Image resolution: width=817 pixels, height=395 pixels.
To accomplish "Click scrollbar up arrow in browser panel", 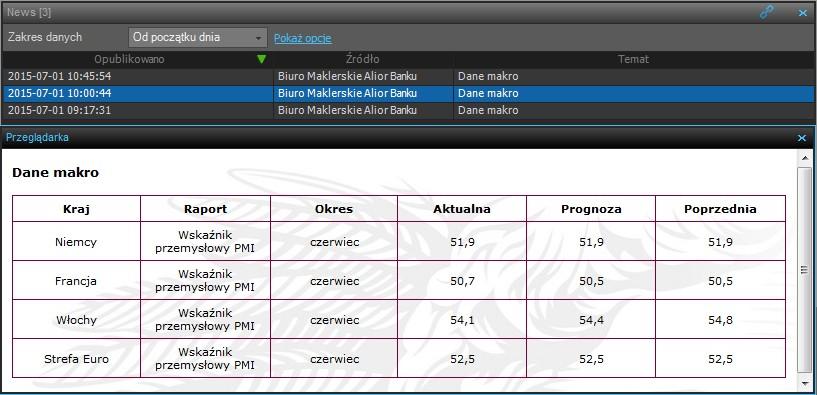I will tap(805, 157).
